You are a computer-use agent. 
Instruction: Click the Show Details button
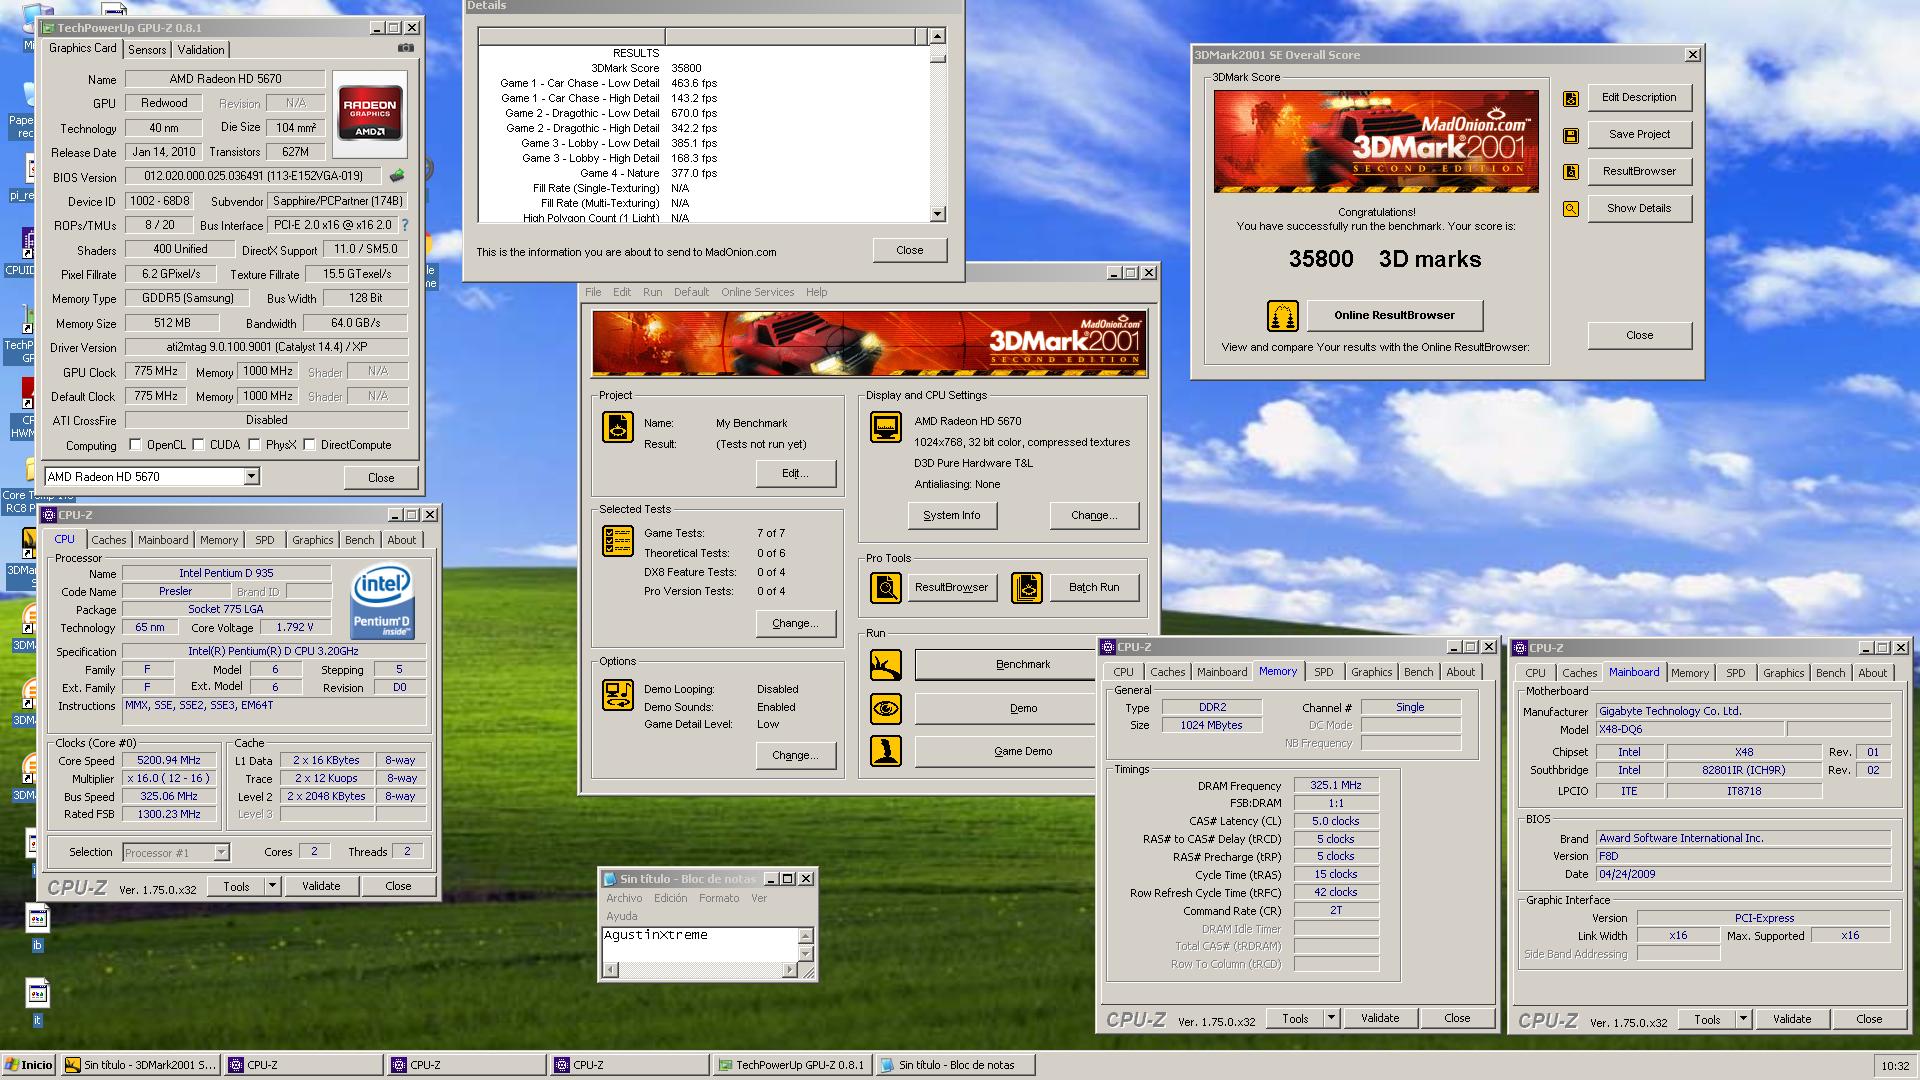tap(1639, 209)
